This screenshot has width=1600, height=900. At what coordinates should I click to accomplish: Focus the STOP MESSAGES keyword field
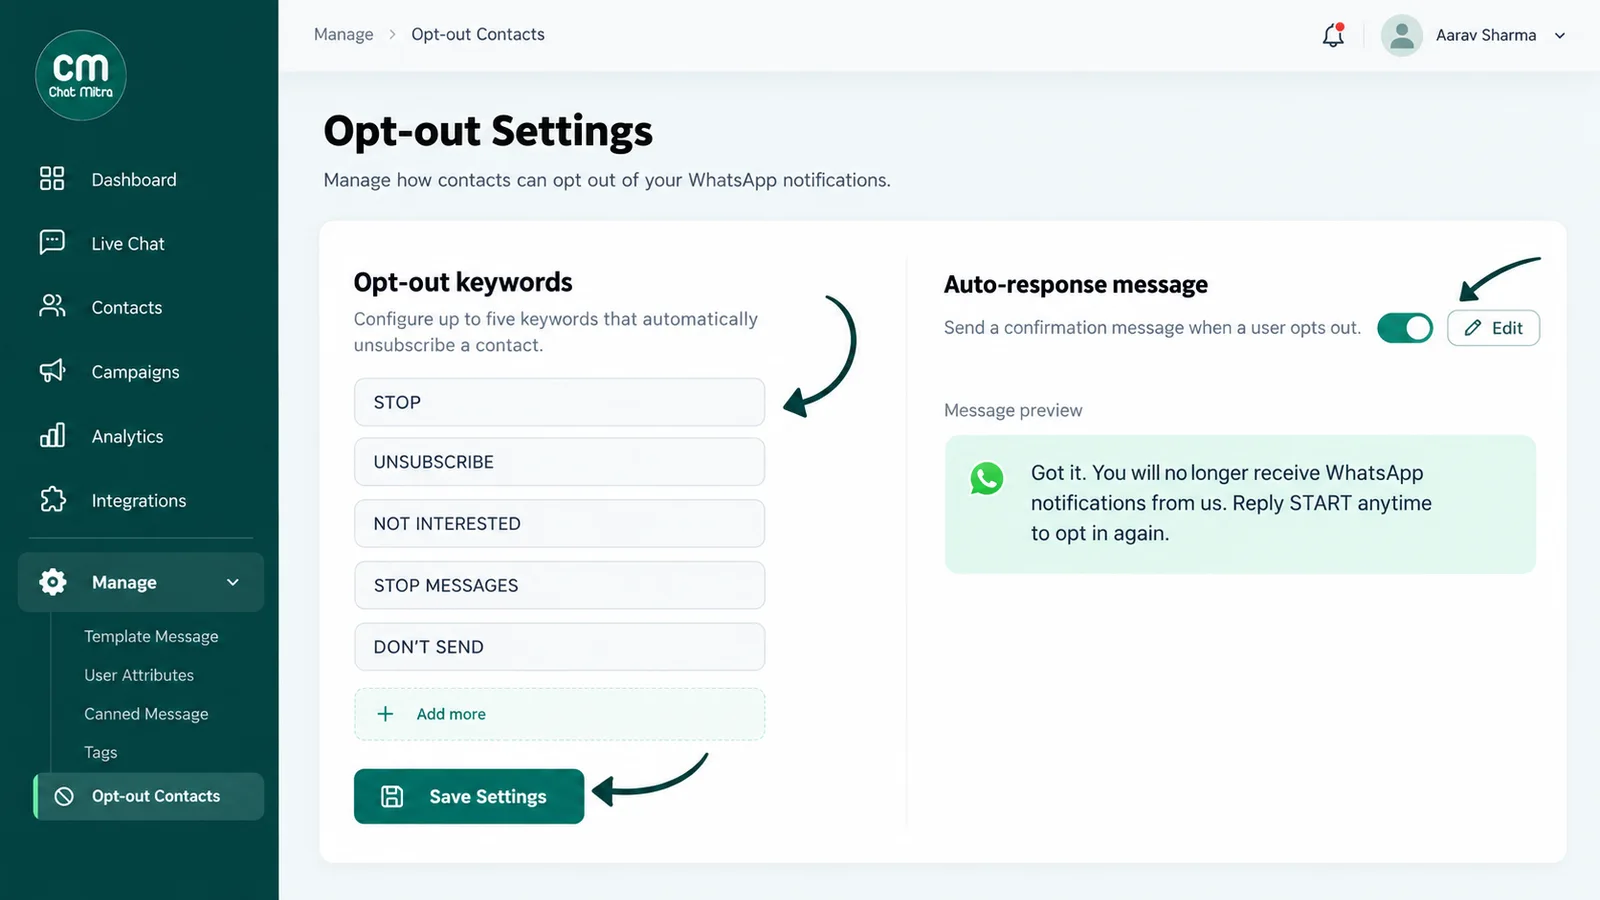pyautogui.click(x=559, y=585)
